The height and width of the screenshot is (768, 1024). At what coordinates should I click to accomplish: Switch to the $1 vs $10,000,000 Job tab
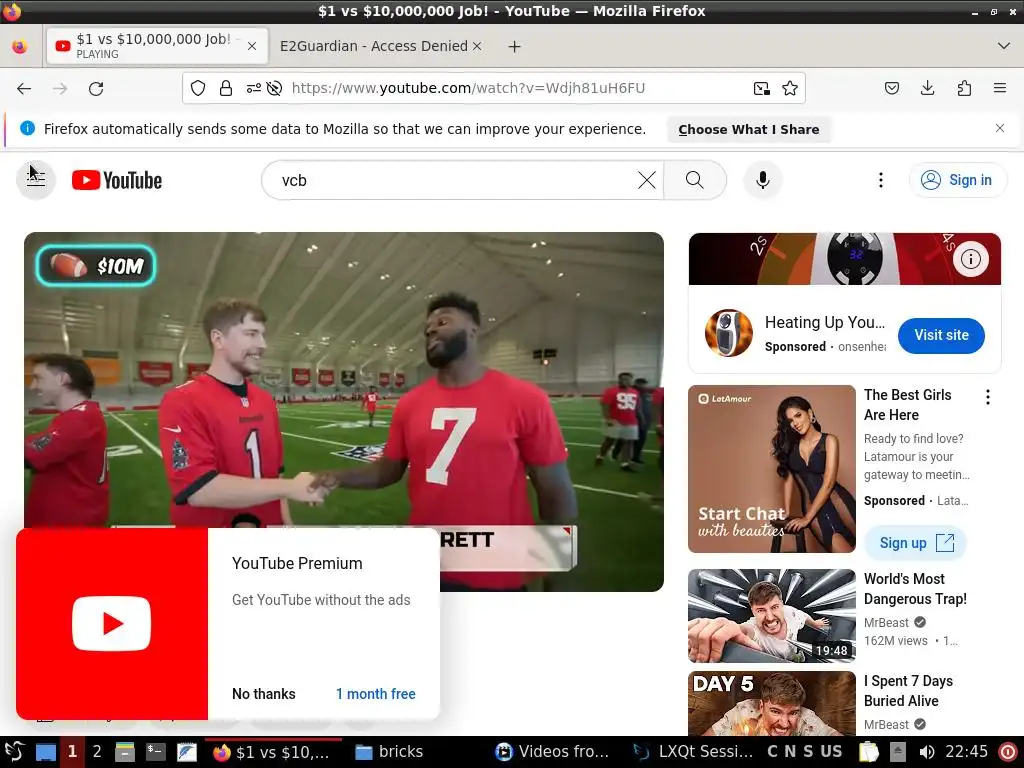(157, 46)
